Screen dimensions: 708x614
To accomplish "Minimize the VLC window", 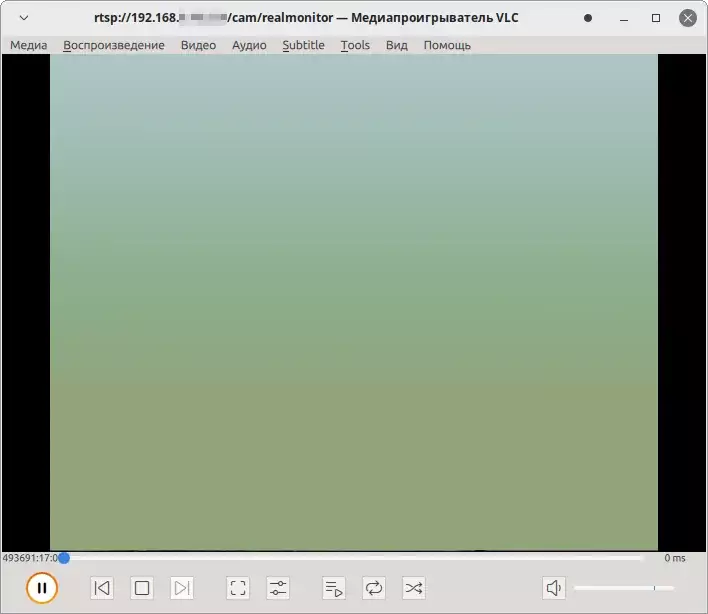I will tap(624, 18).
